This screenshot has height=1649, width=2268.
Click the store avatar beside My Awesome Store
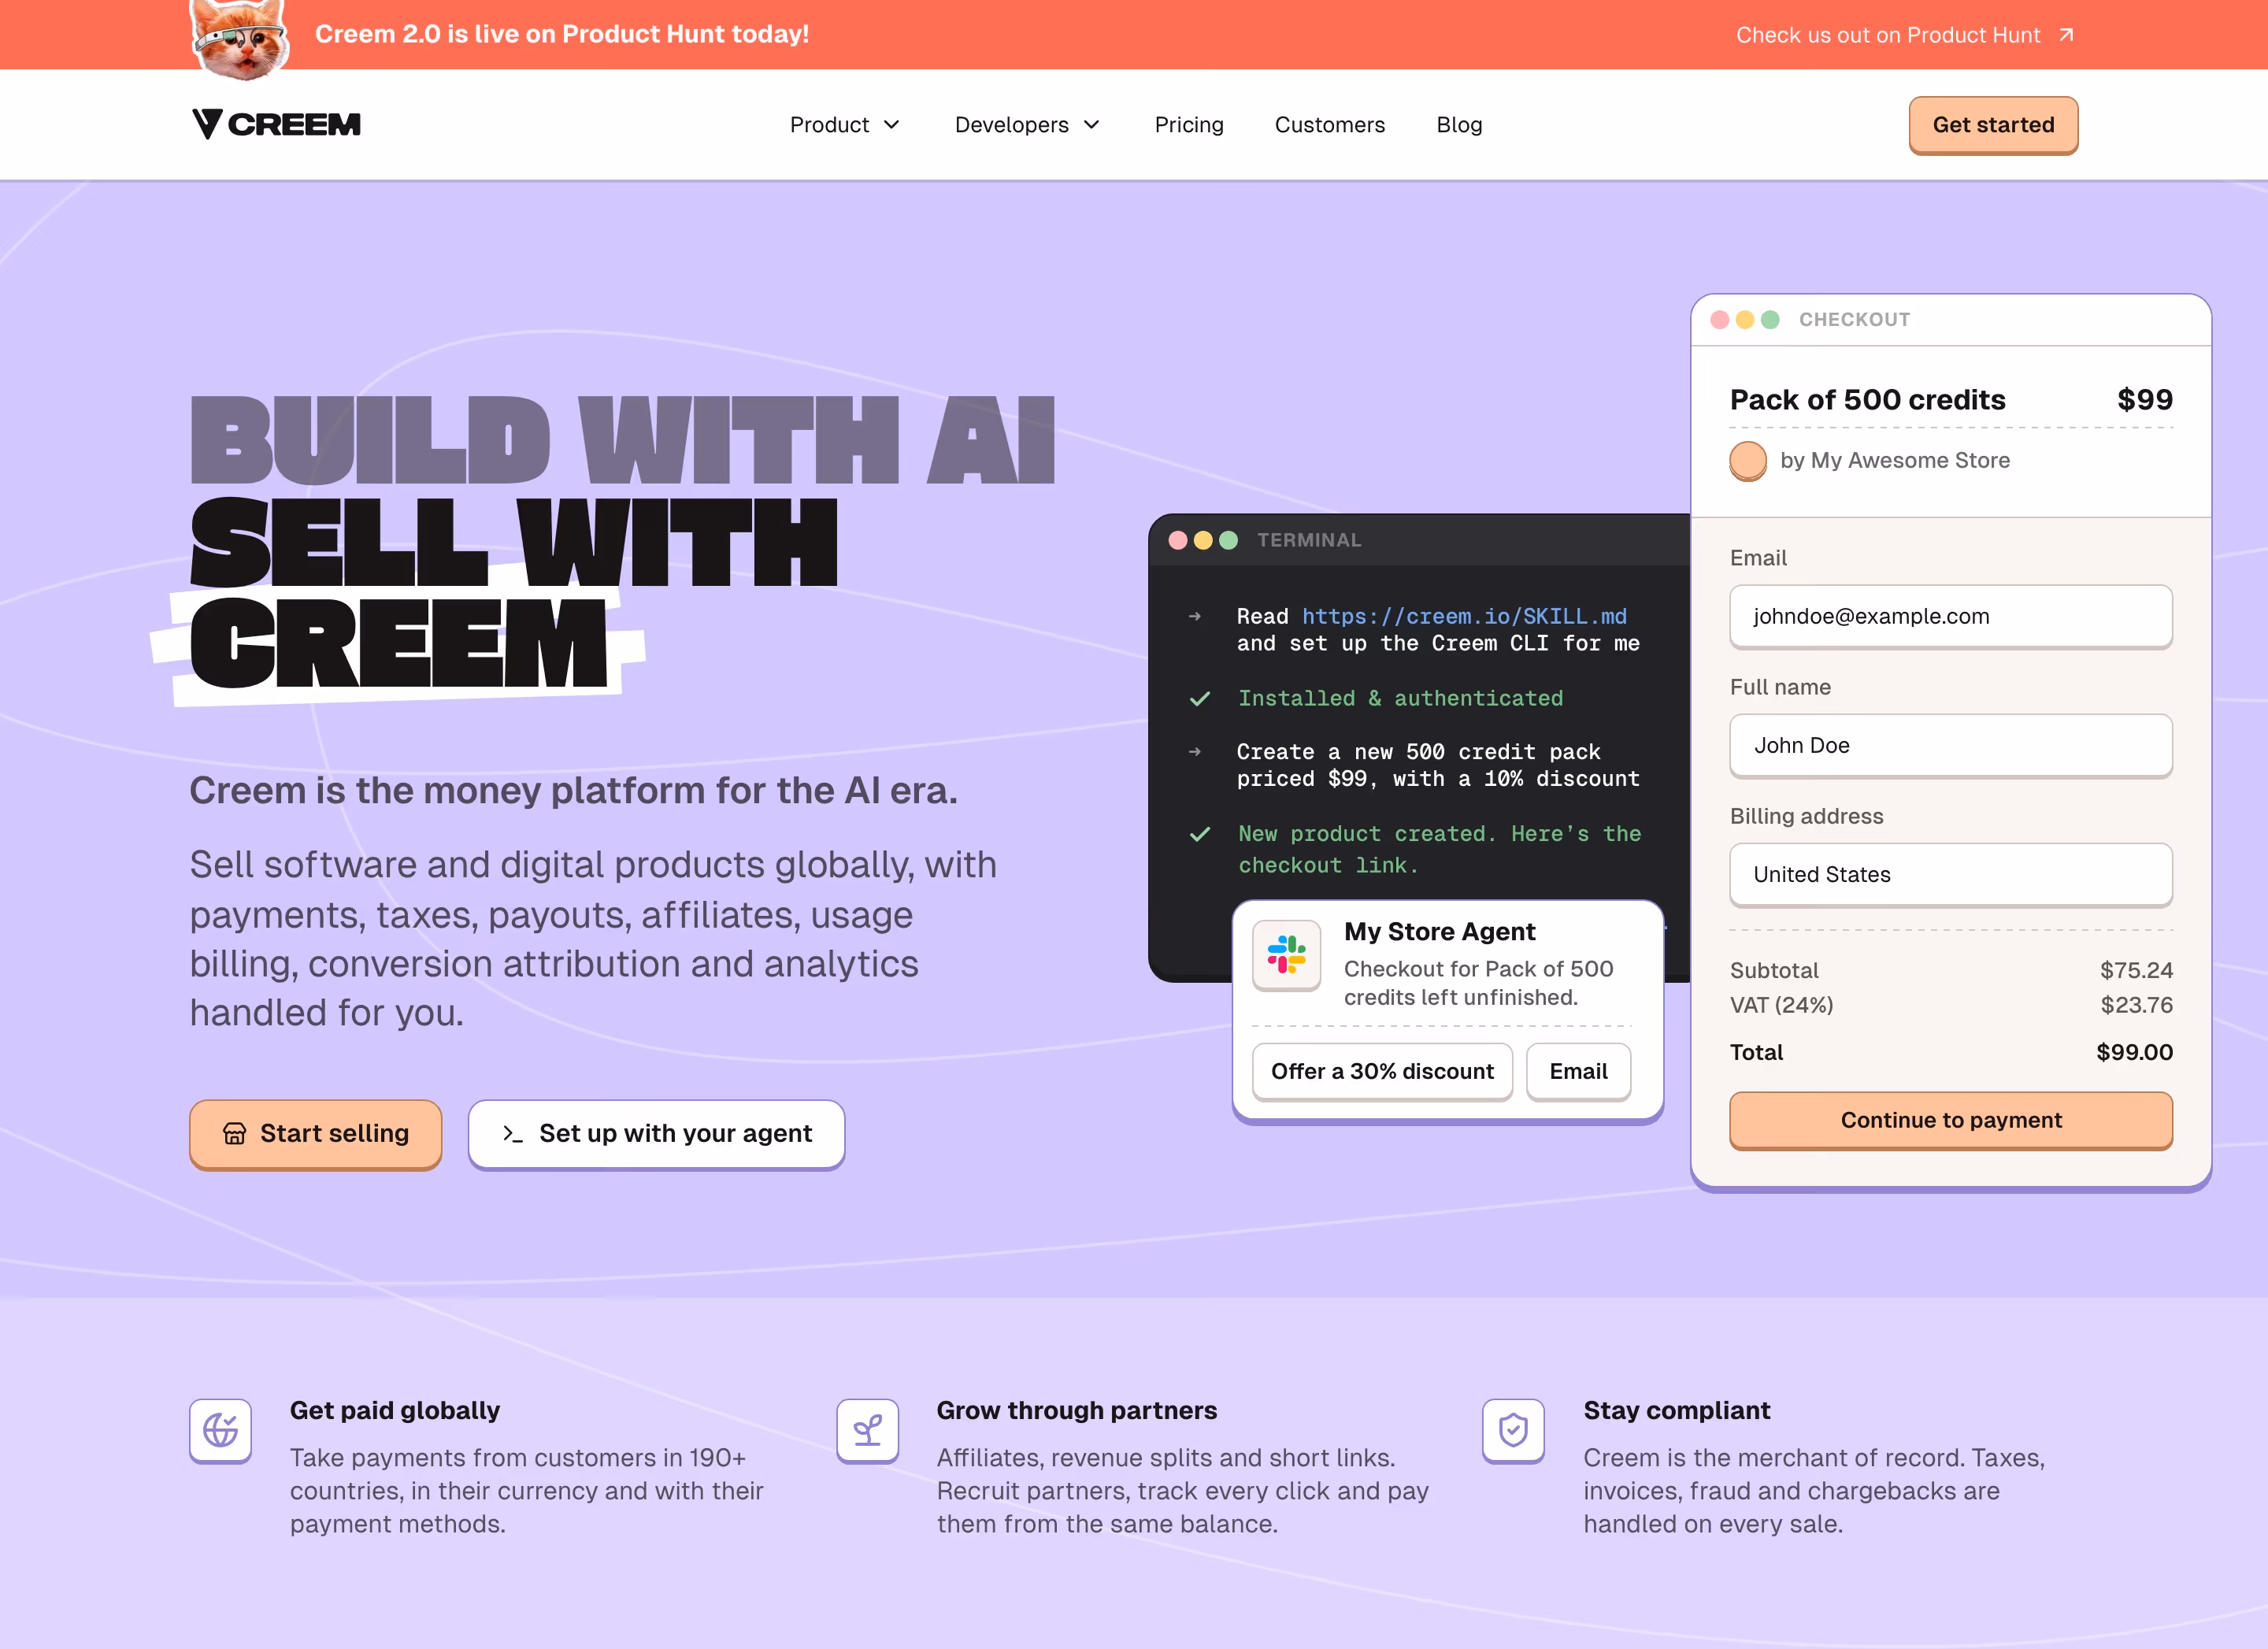coord(1748,461)
